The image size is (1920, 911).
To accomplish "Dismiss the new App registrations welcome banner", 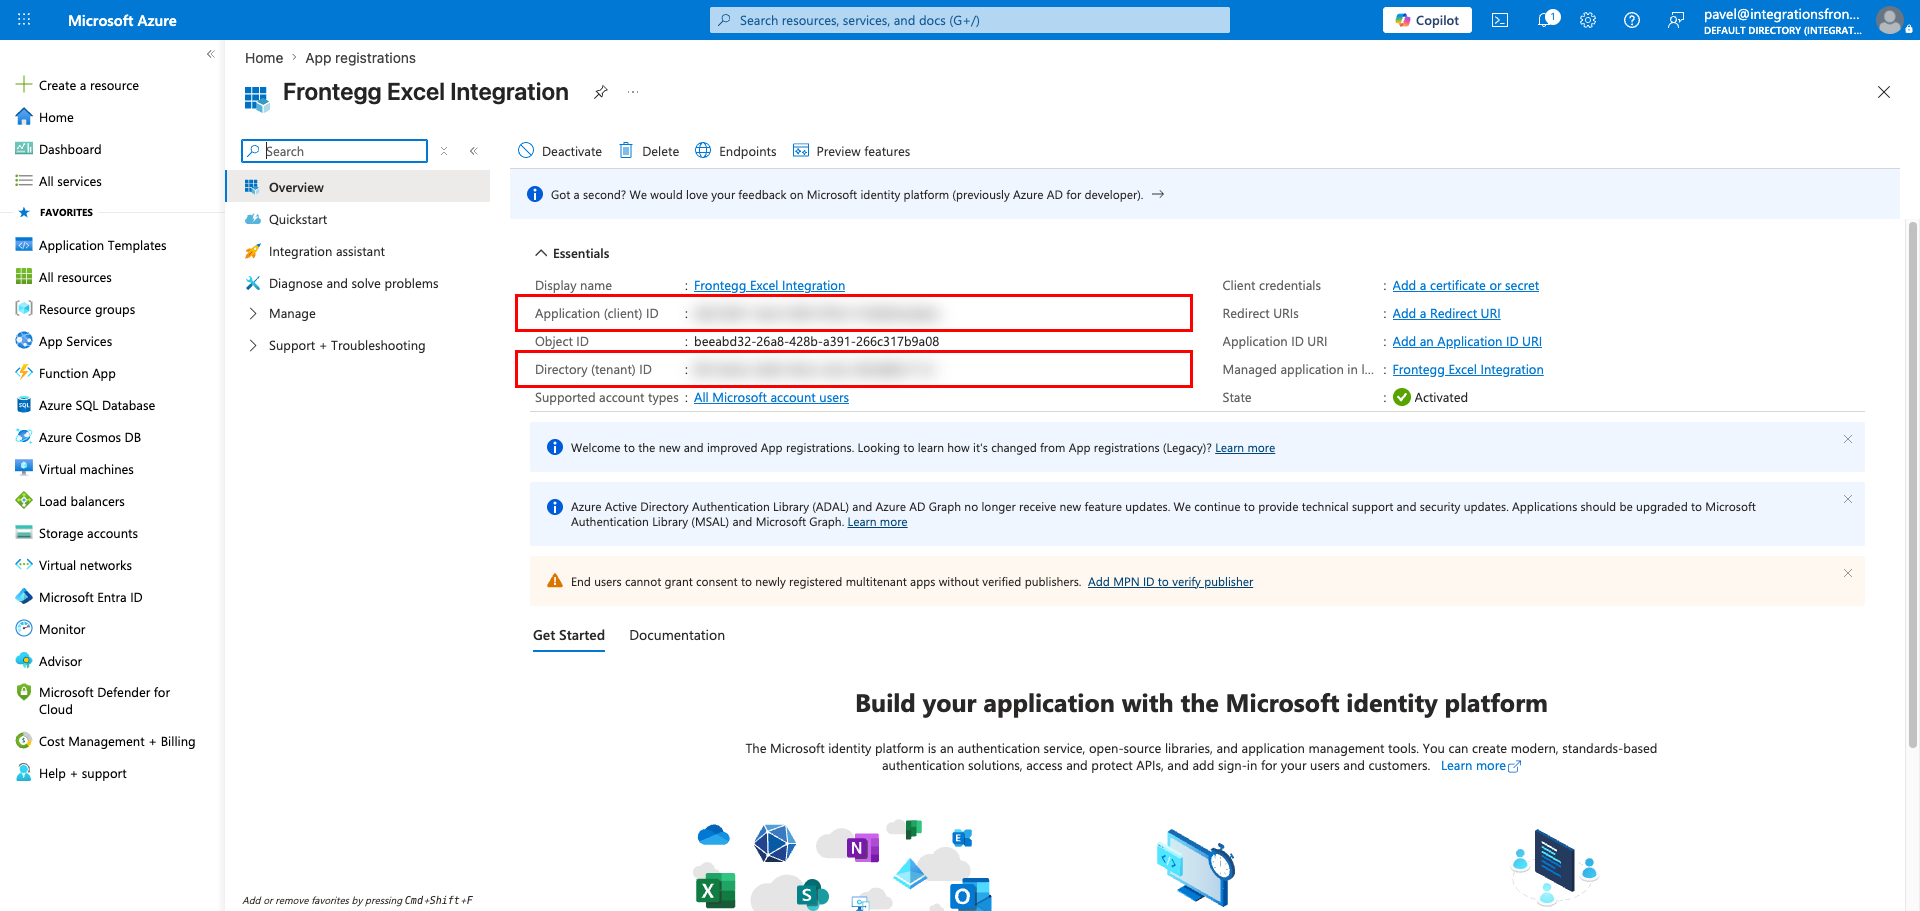I will (1848, 439).
